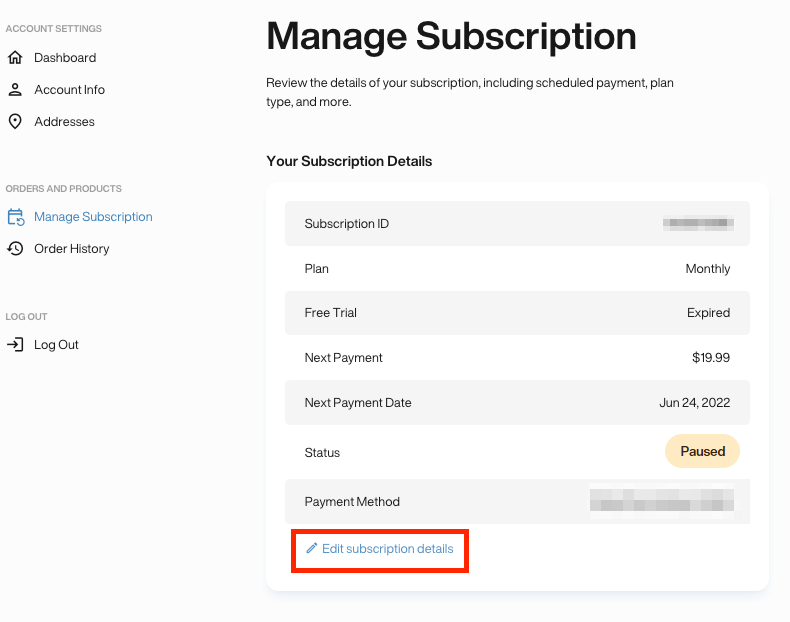
Task: Click the pencil icon beside Edit subscription details
Action: coord(312,548)
